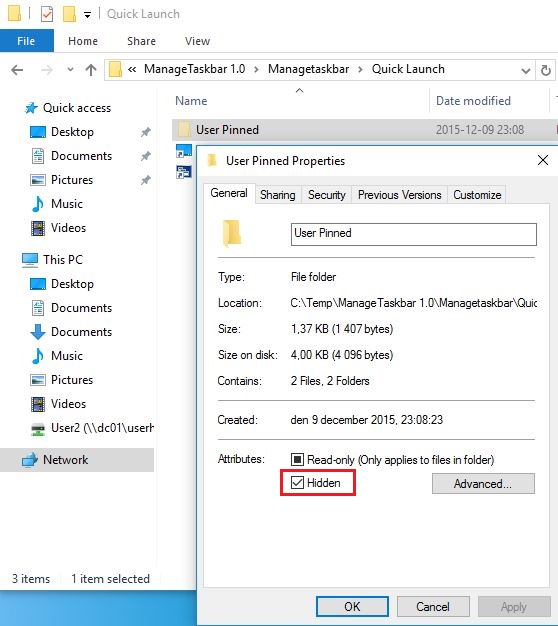The height and width of the screenshot is (626, 558).
Task: Expand the hidden path breadcrumb chevrons
Action: pos(132,69)
